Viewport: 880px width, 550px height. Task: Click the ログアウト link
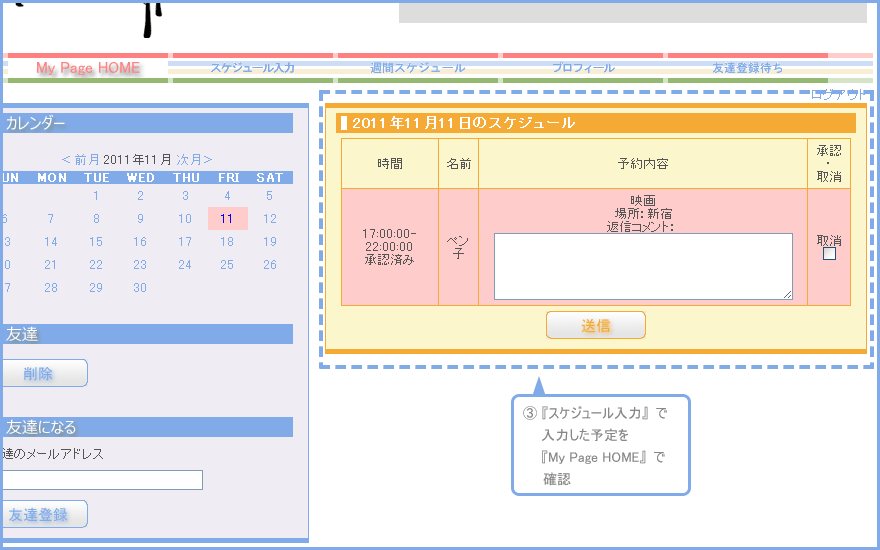(840, 95)
